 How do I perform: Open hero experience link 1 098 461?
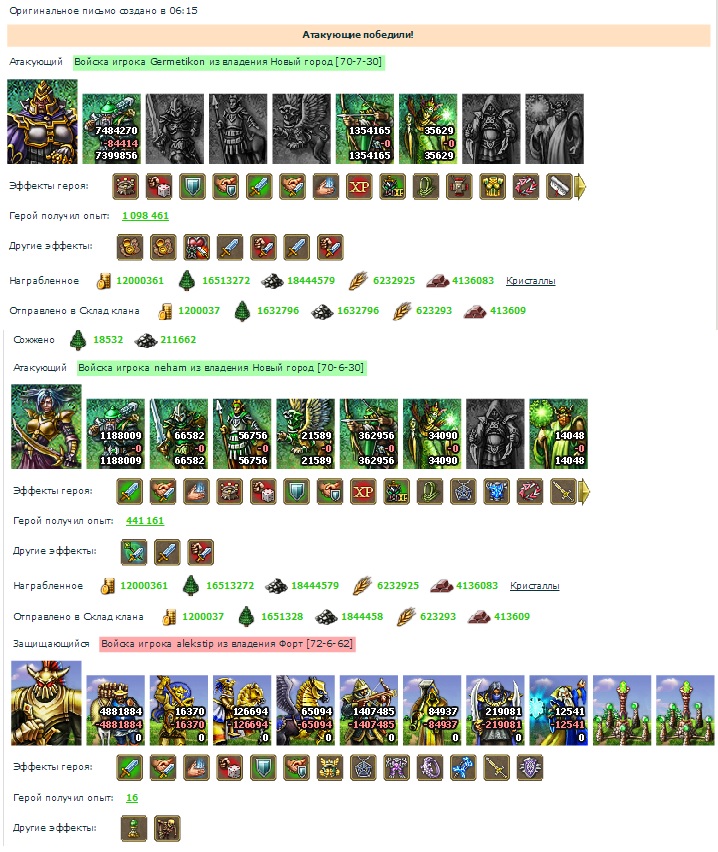145,216
